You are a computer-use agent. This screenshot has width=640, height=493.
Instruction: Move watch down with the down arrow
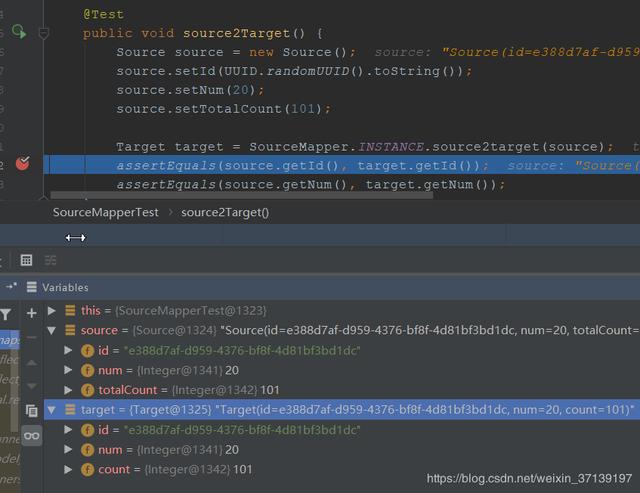[x=31, y=386]
